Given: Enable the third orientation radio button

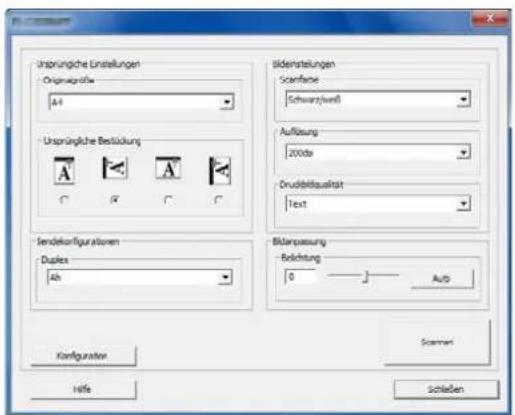Looking at the screenshot, I should click(168, 200).
